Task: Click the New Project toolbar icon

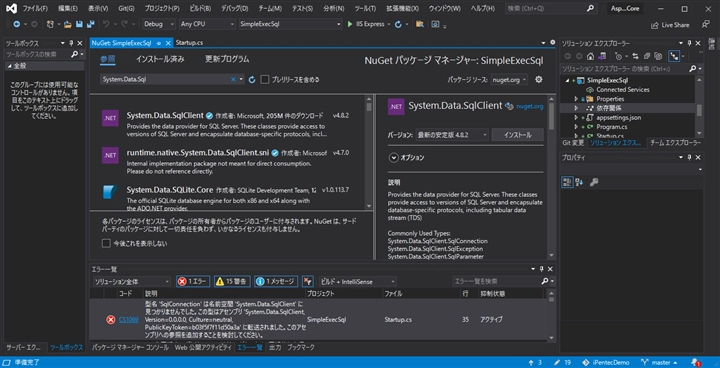Action: 51,24
